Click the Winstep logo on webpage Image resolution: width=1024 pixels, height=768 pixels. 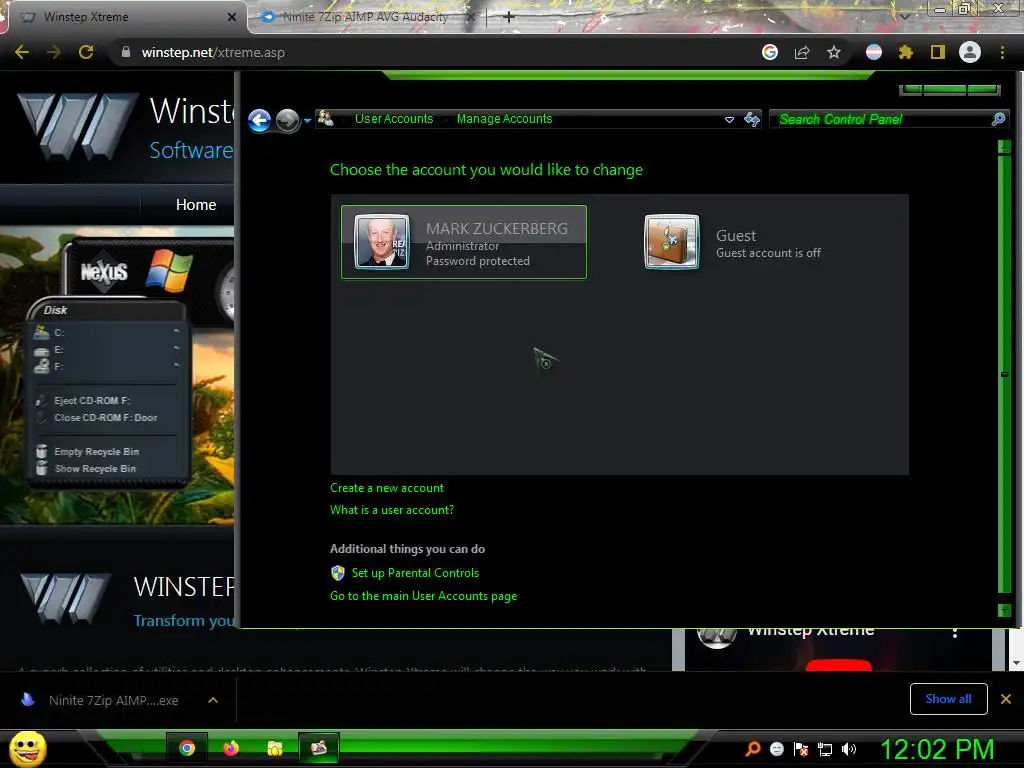click(x=76, y=127)
